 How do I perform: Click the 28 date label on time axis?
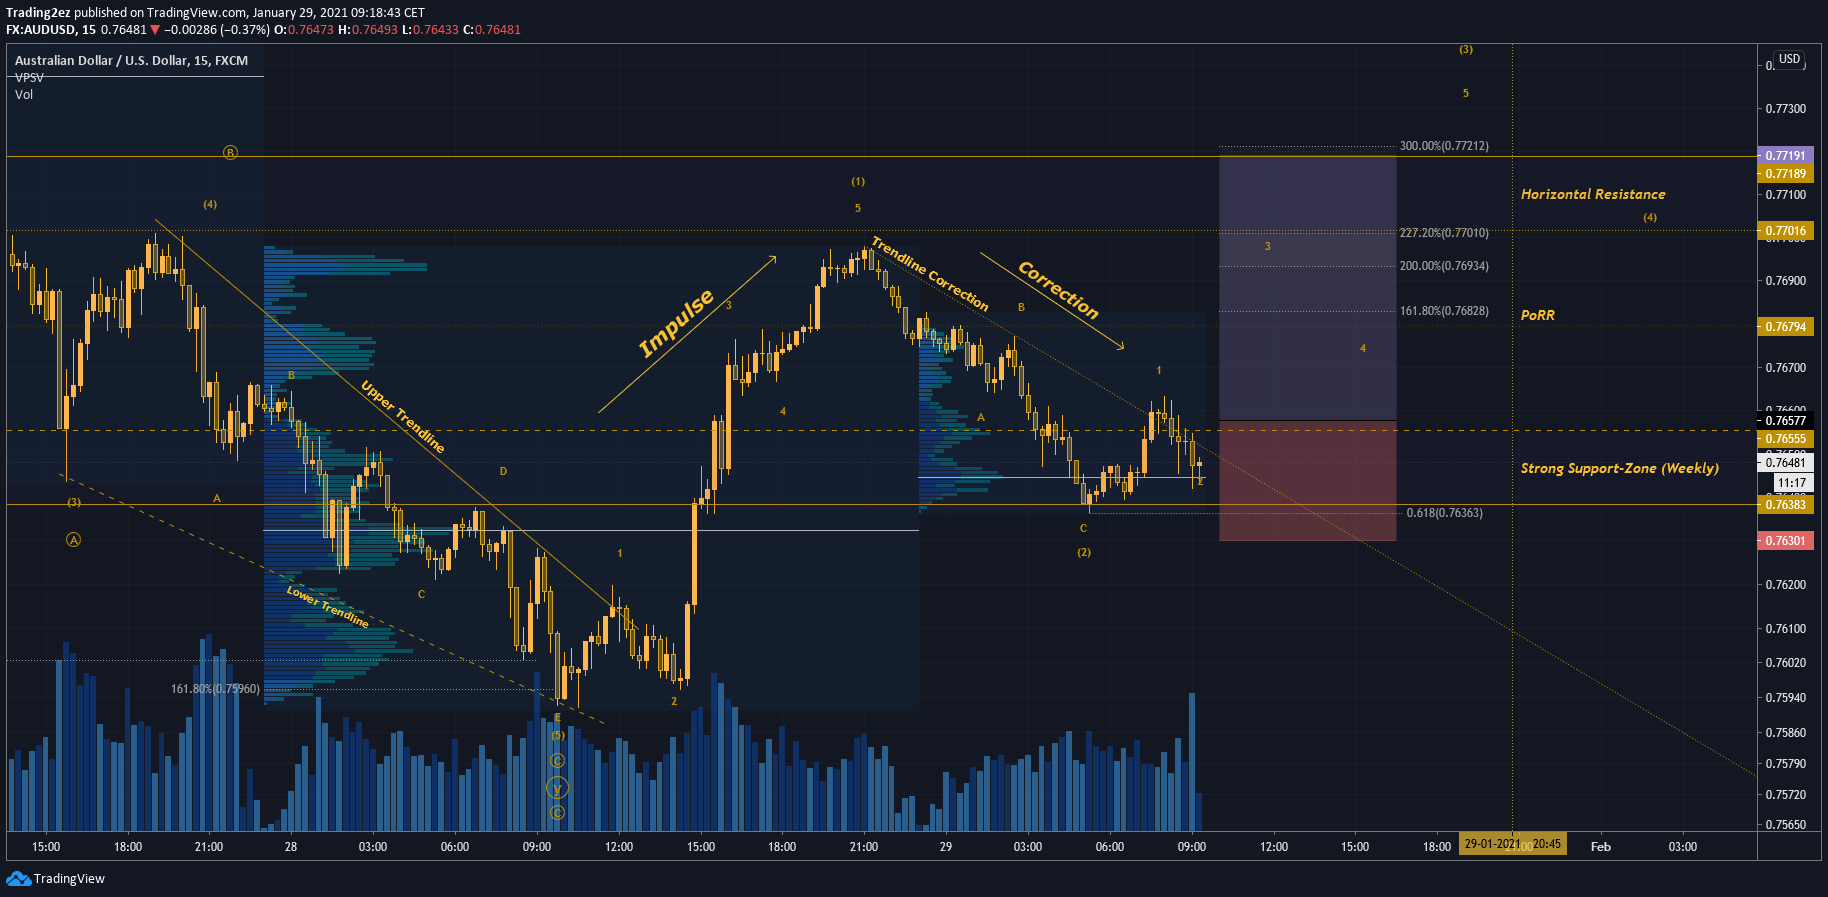click(291, 847)
